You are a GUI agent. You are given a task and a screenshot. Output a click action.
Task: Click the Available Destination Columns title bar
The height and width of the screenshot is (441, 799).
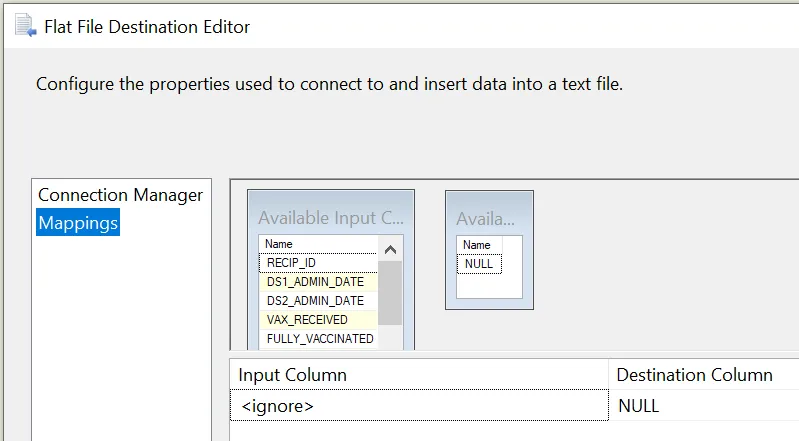coord(489,218)
